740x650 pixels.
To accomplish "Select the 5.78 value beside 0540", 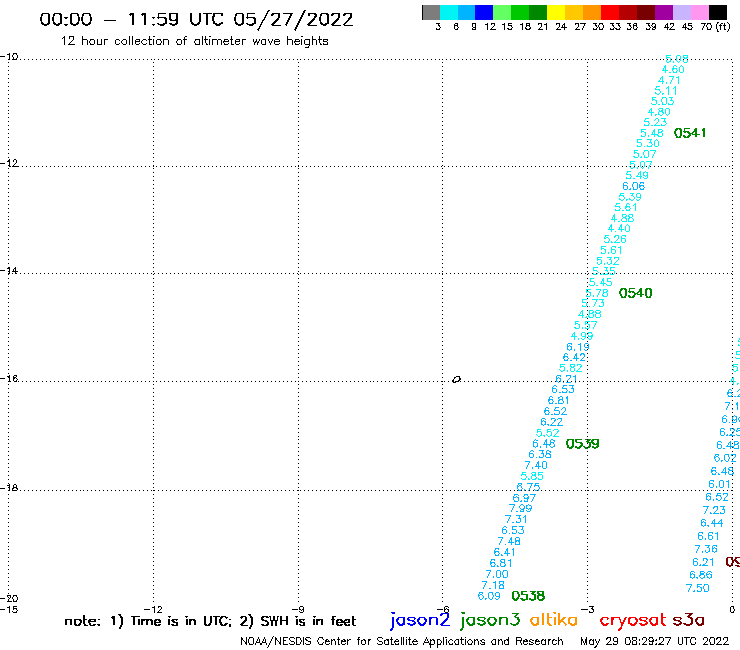I will 597,293.
